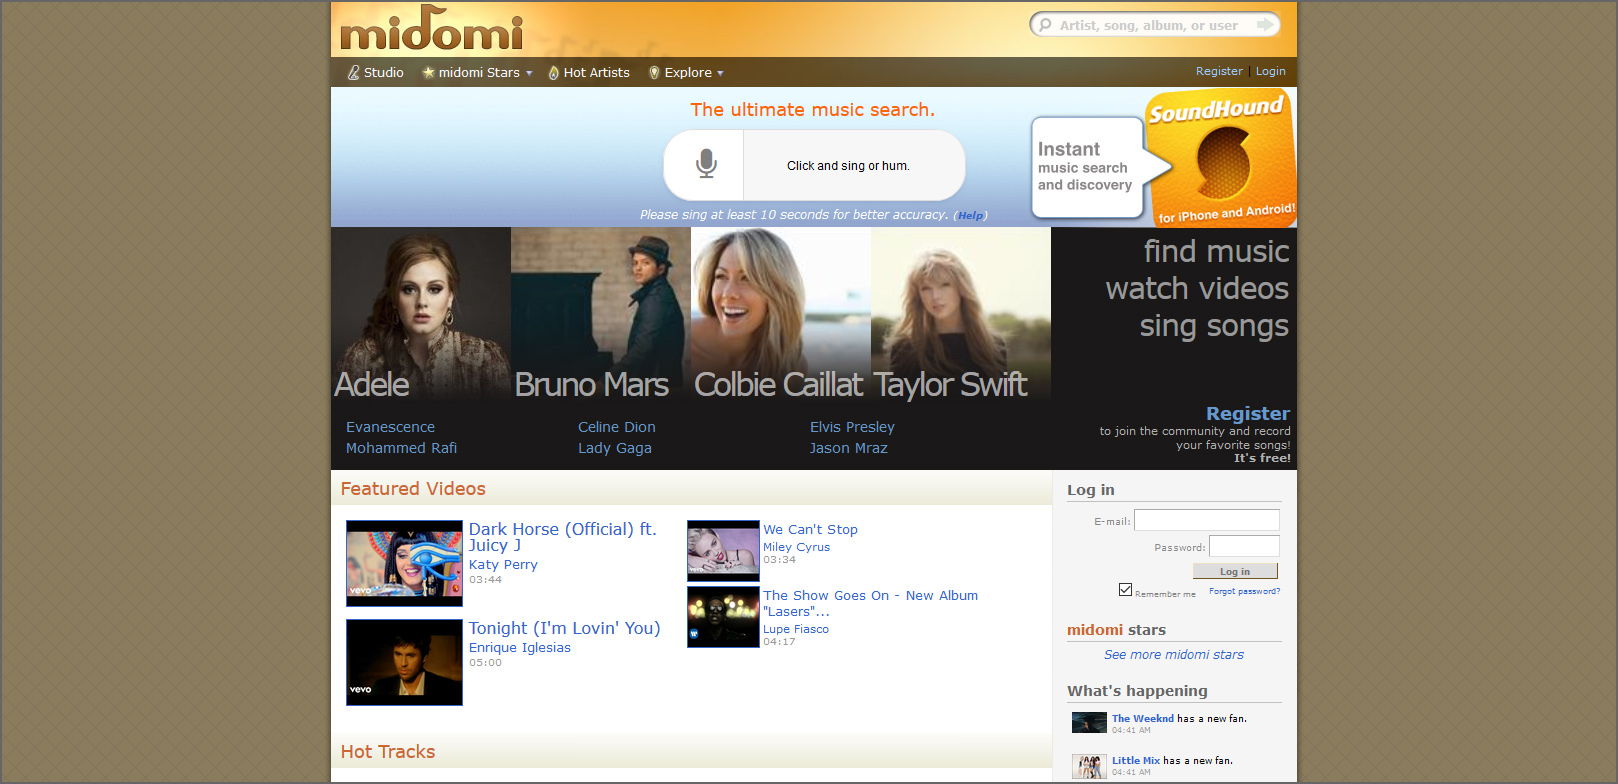
Task: Open the midomi Stars menu label
Action: pos(479,72)
